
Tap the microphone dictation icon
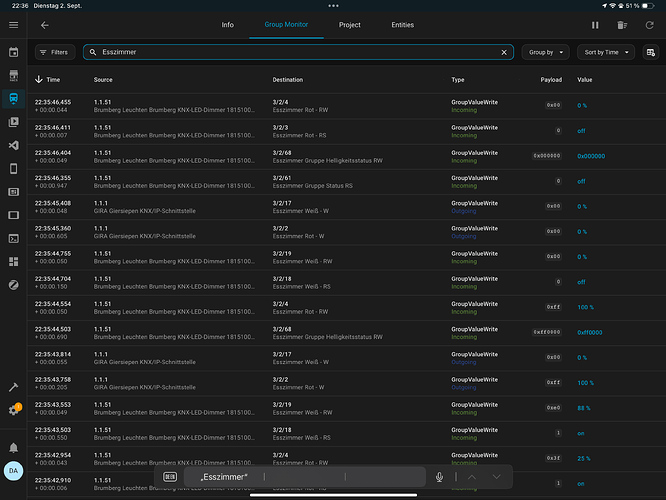pyautogui.click(x=439, y=477)
